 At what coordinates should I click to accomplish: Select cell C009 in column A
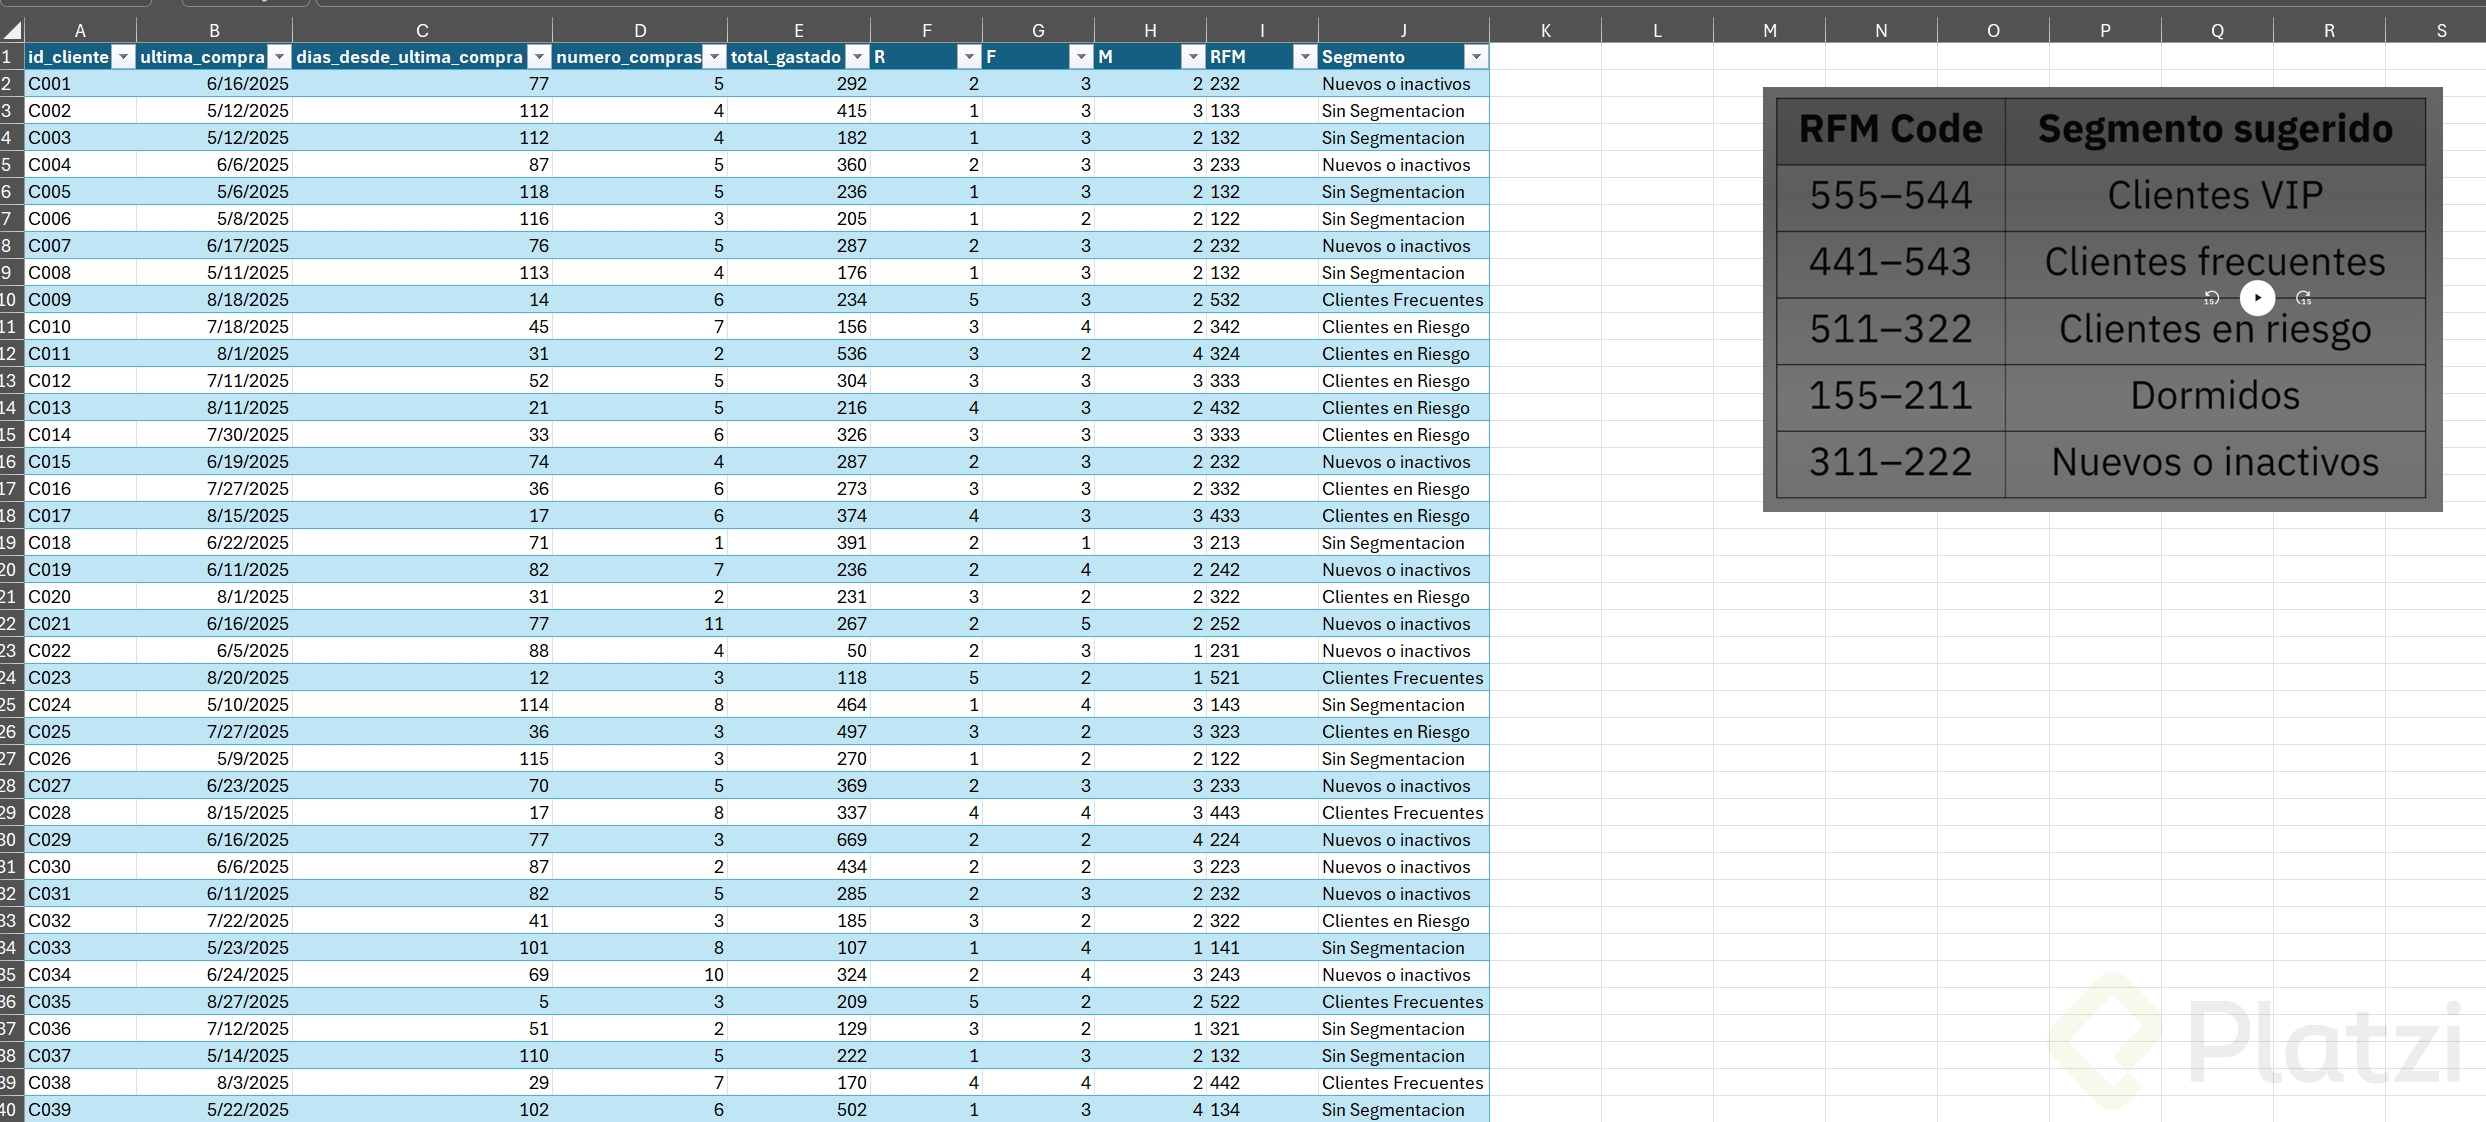click(80, 300)
